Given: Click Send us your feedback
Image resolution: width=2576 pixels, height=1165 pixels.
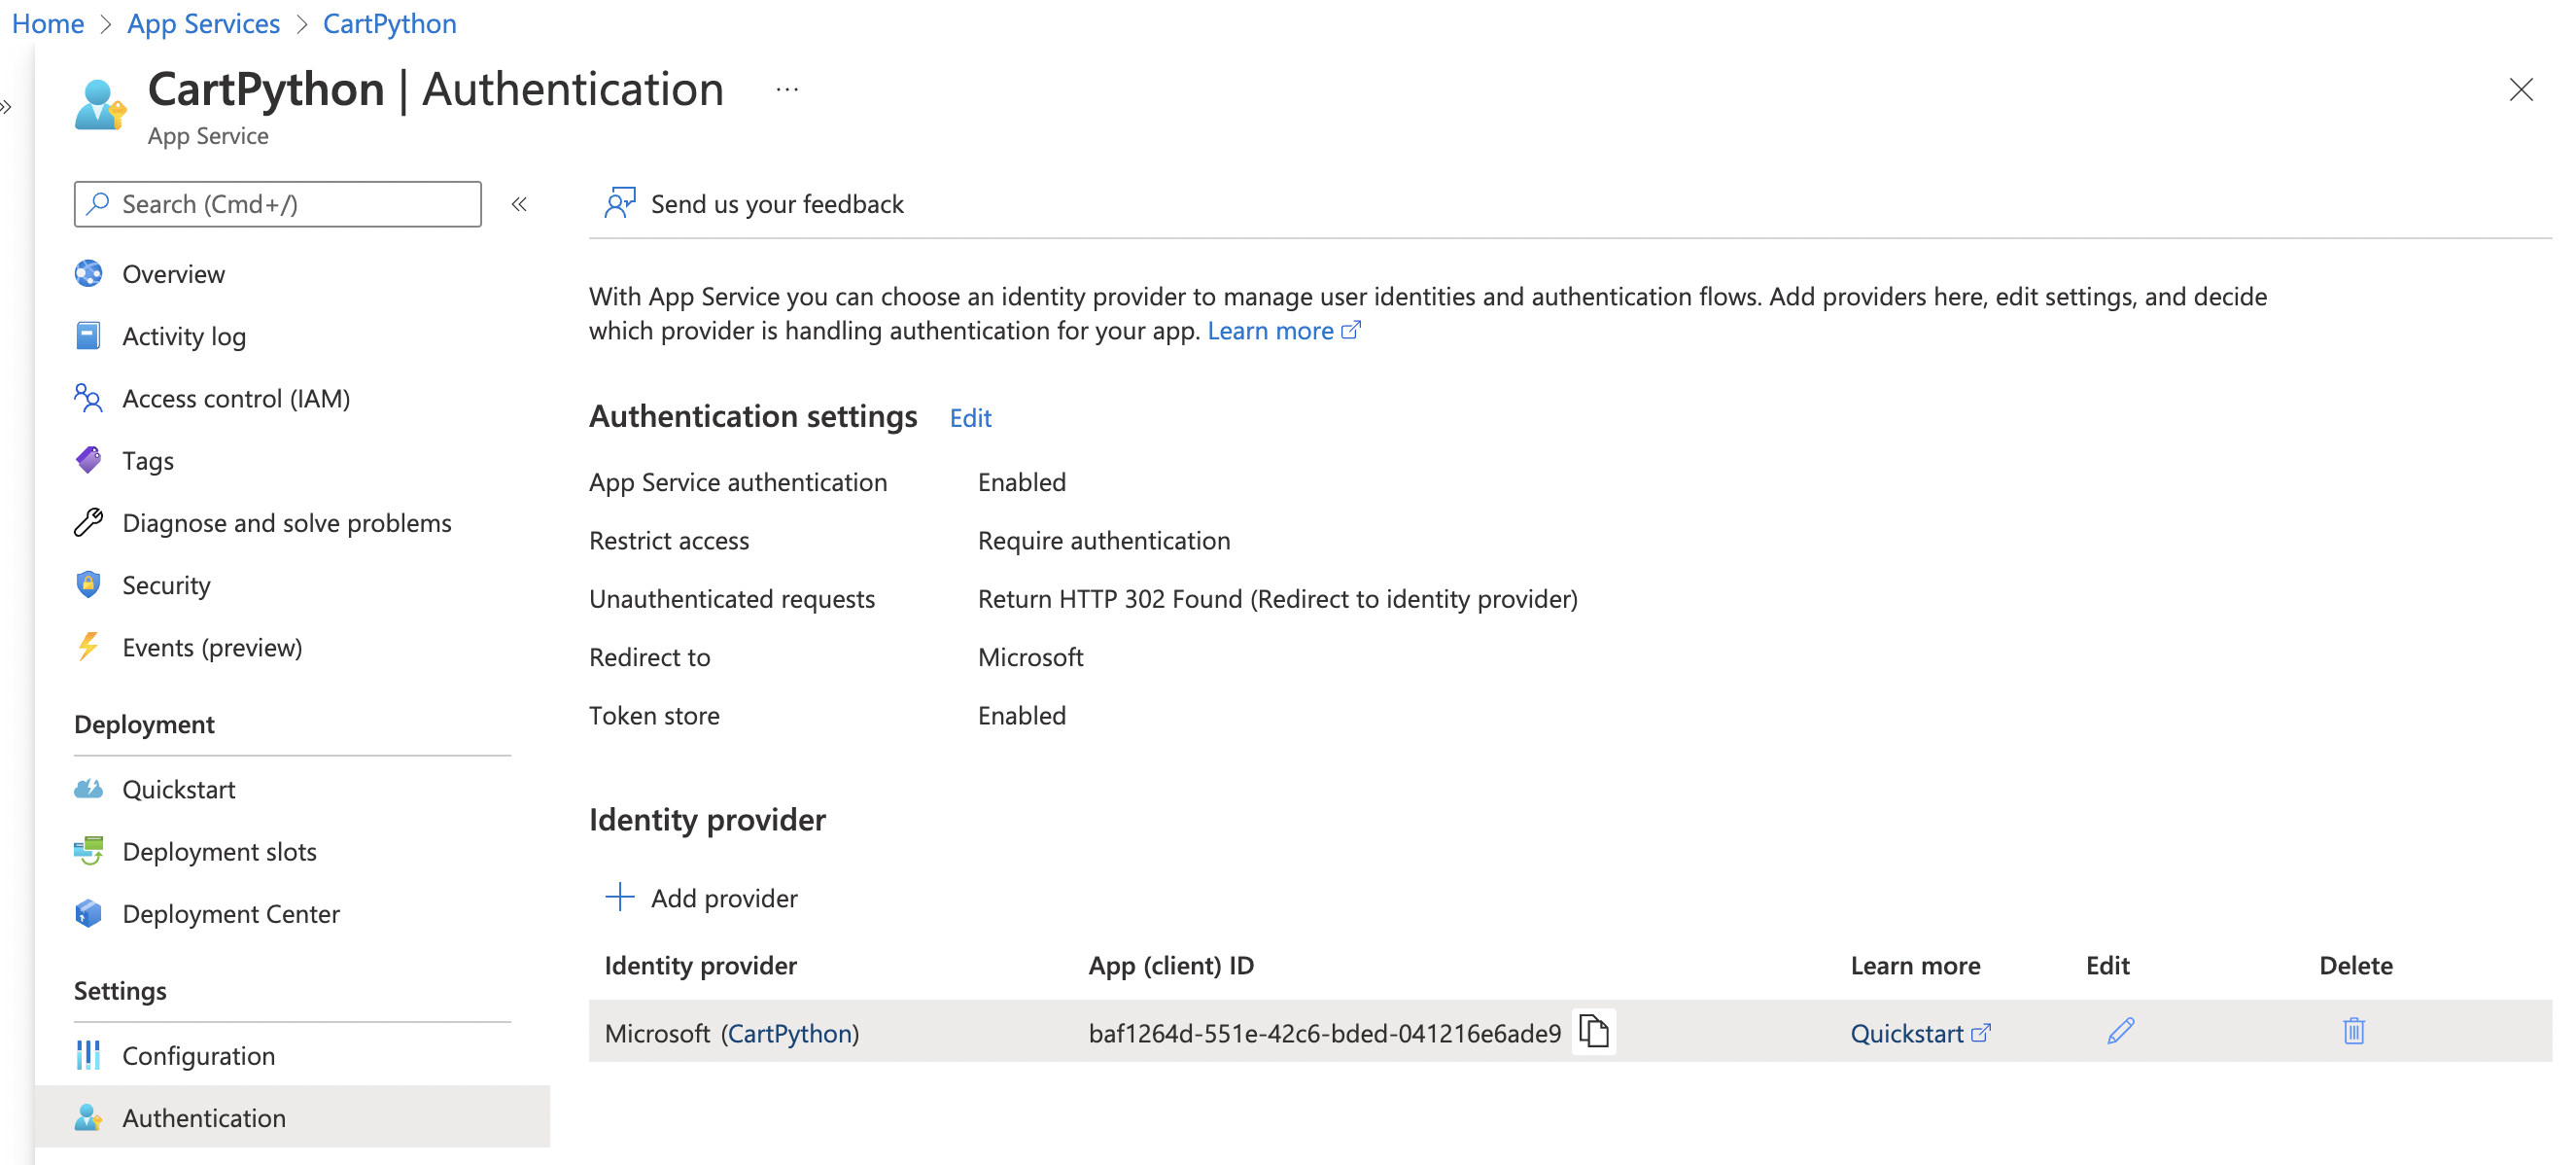Looking at the screenshot, I should coord(754,204).
